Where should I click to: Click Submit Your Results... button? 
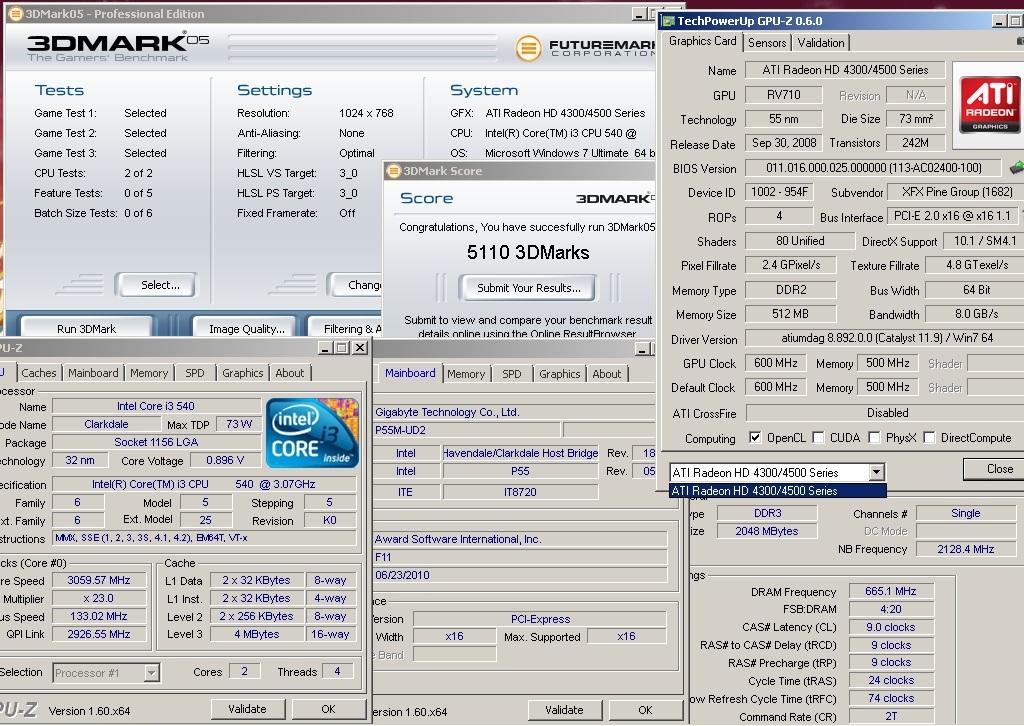click(528, 288)
